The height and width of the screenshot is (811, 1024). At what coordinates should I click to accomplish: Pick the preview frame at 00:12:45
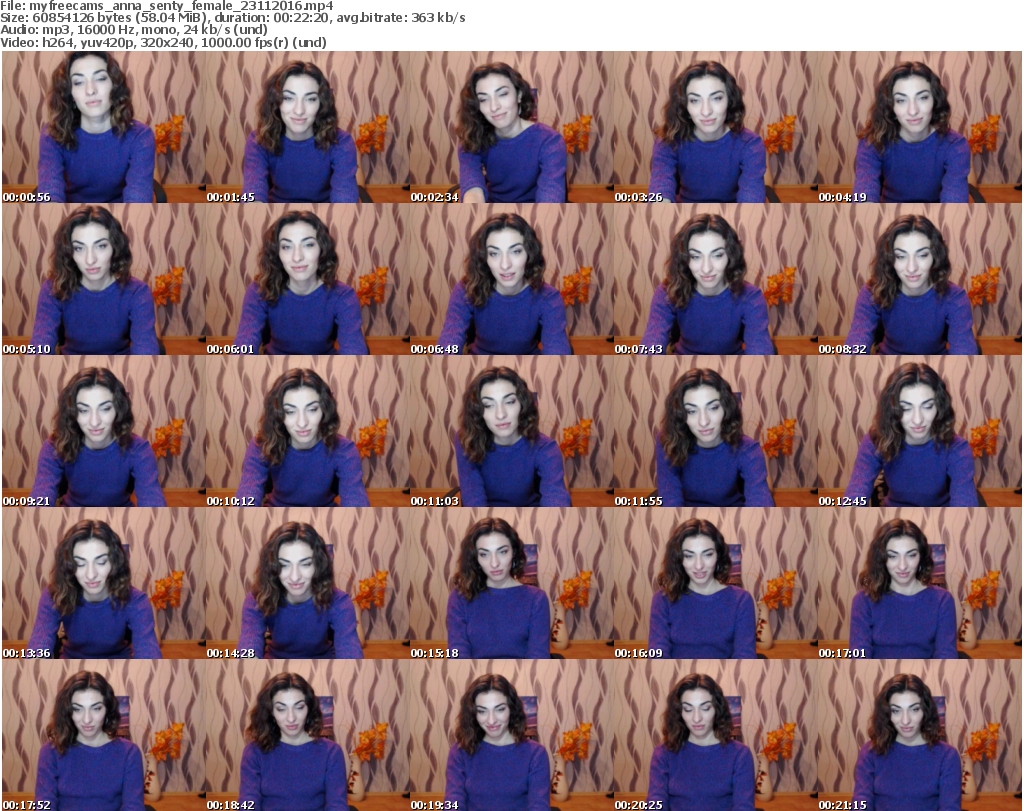(920, 431)
